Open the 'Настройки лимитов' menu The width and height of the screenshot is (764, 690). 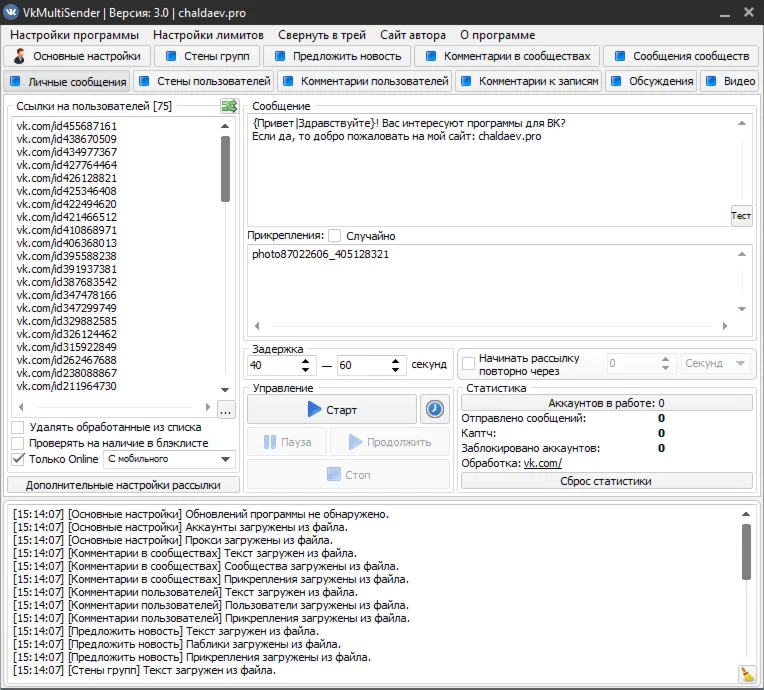[208, 35]
